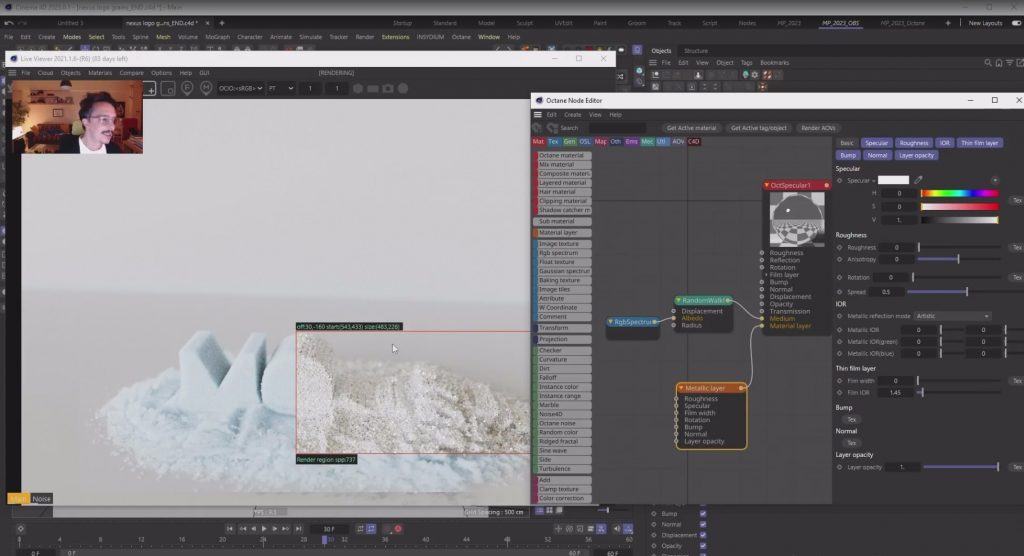Screen dimensions: 1024x556
Task: Open the PT kernel type dropdown
Action: tap(281, 88)
